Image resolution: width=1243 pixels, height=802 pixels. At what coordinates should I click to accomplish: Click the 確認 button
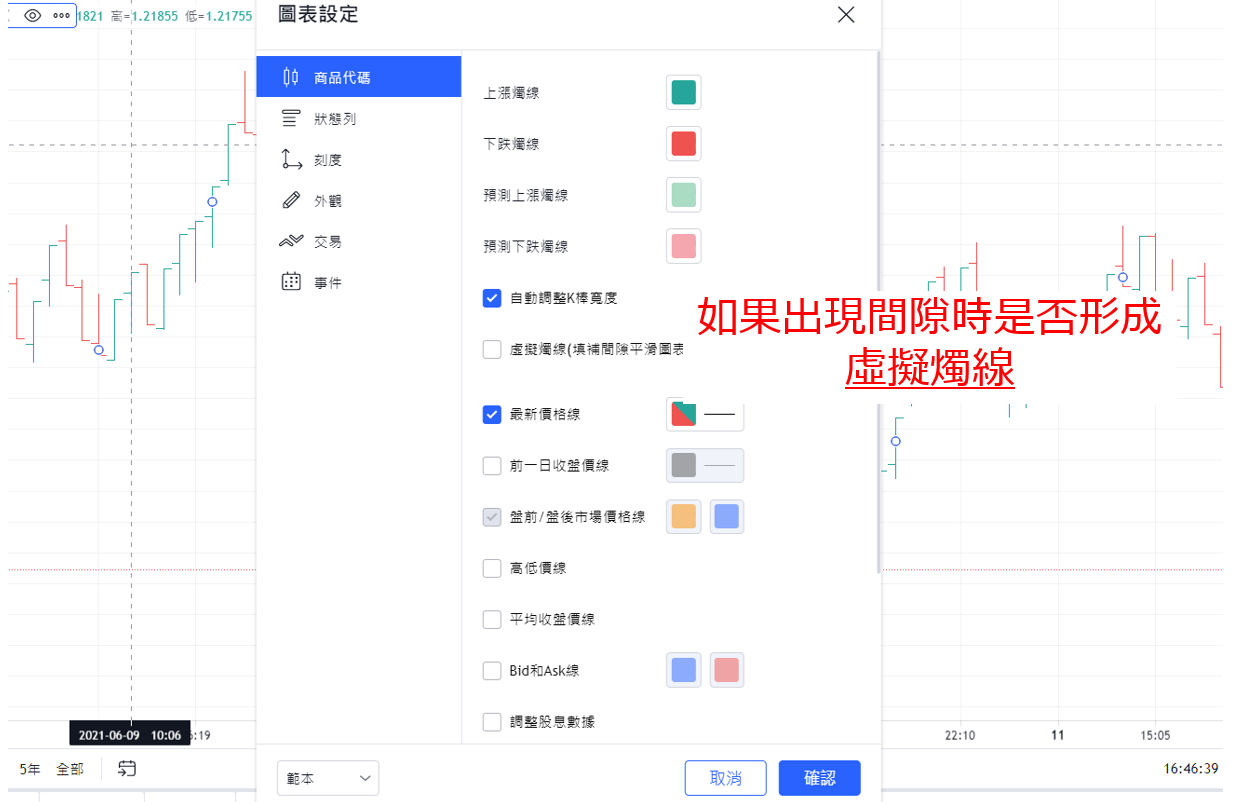[x=820, y=778]
